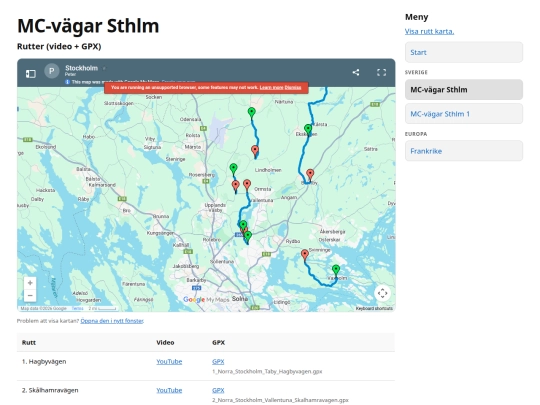Click the Solna label on the map

click(240, 299)
